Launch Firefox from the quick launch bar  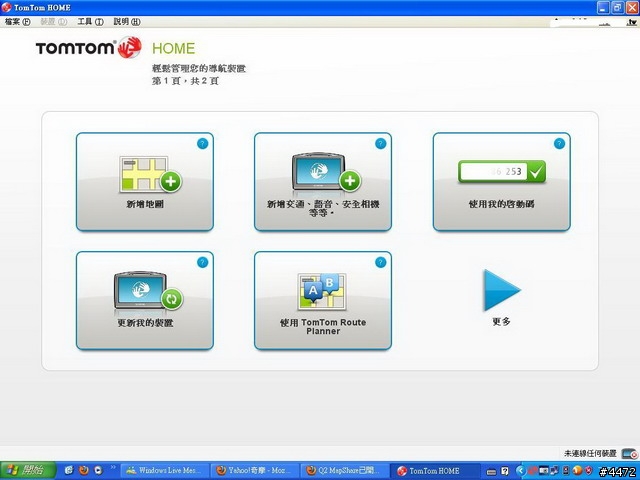[84, 470]
